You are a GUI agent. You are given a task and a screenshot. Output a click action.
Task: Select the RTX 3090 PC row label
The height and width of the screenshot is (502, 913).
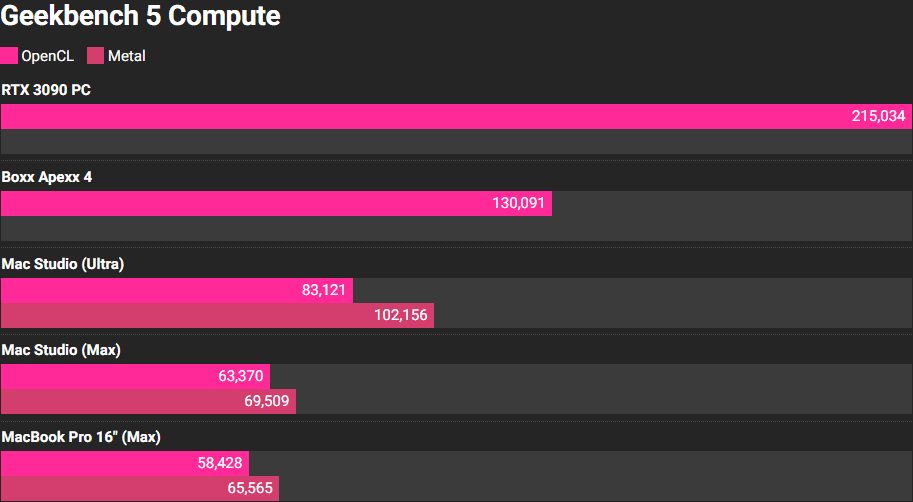coord(47,90)
